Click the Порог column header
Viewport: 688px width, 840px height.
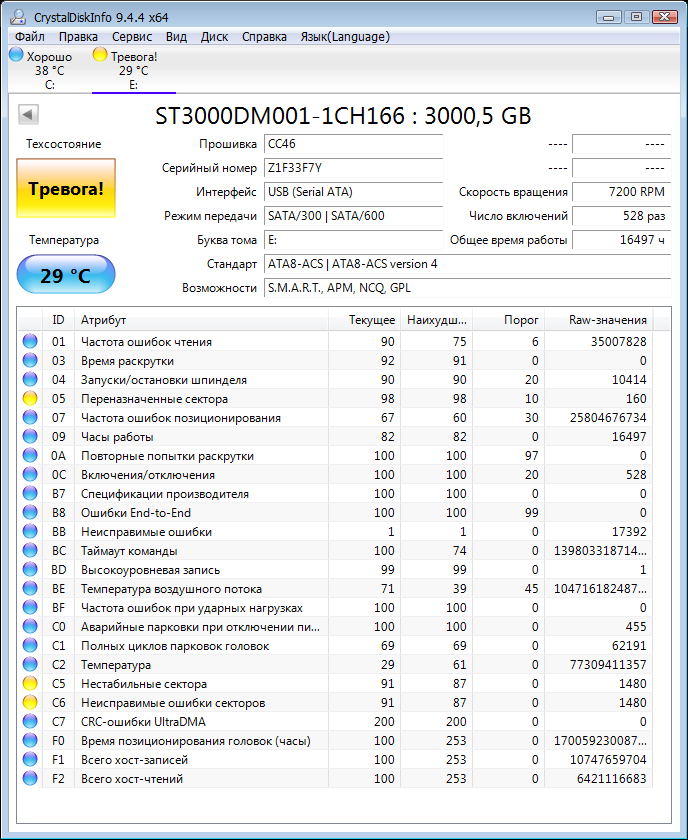point(508,320)
